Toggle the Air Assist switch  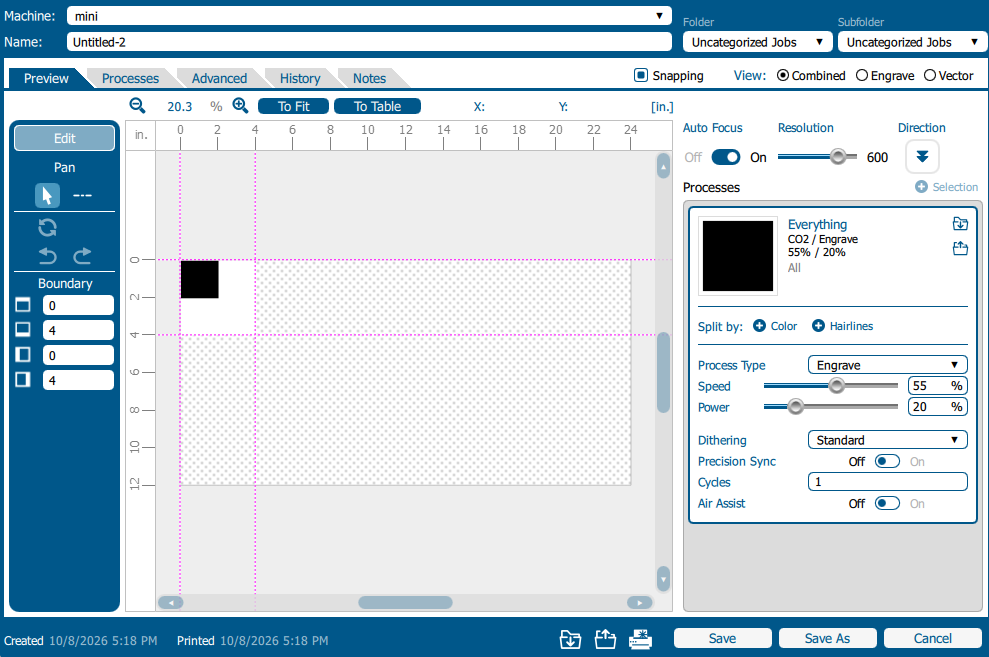887,503
